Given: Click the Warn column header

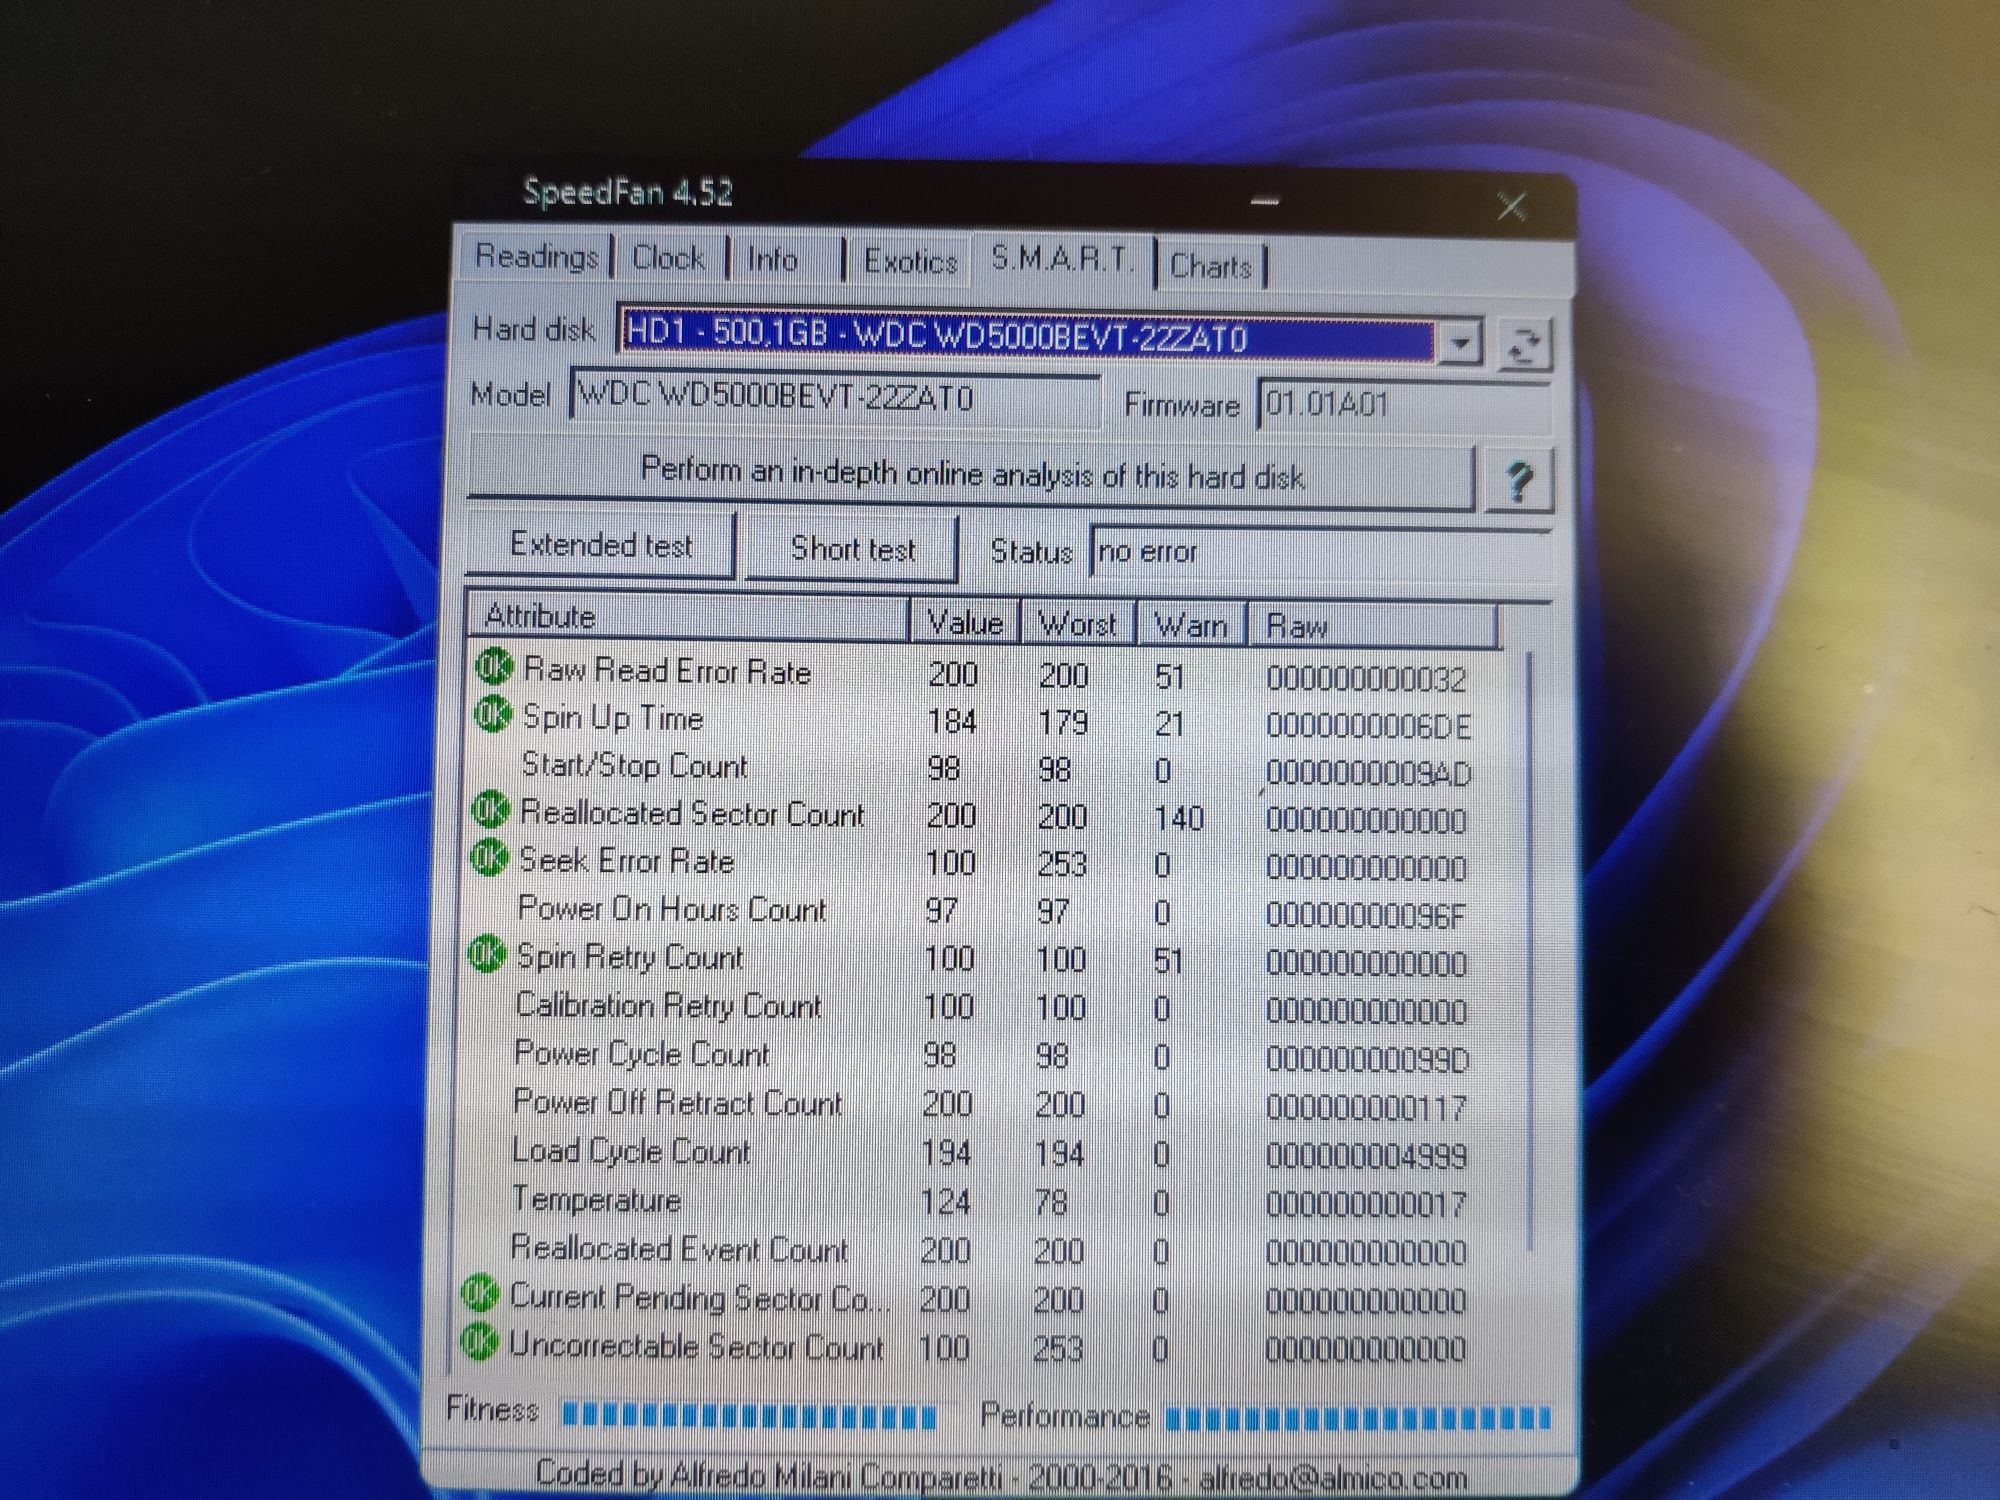Looking at the screenshot, I should point(1191,626).
